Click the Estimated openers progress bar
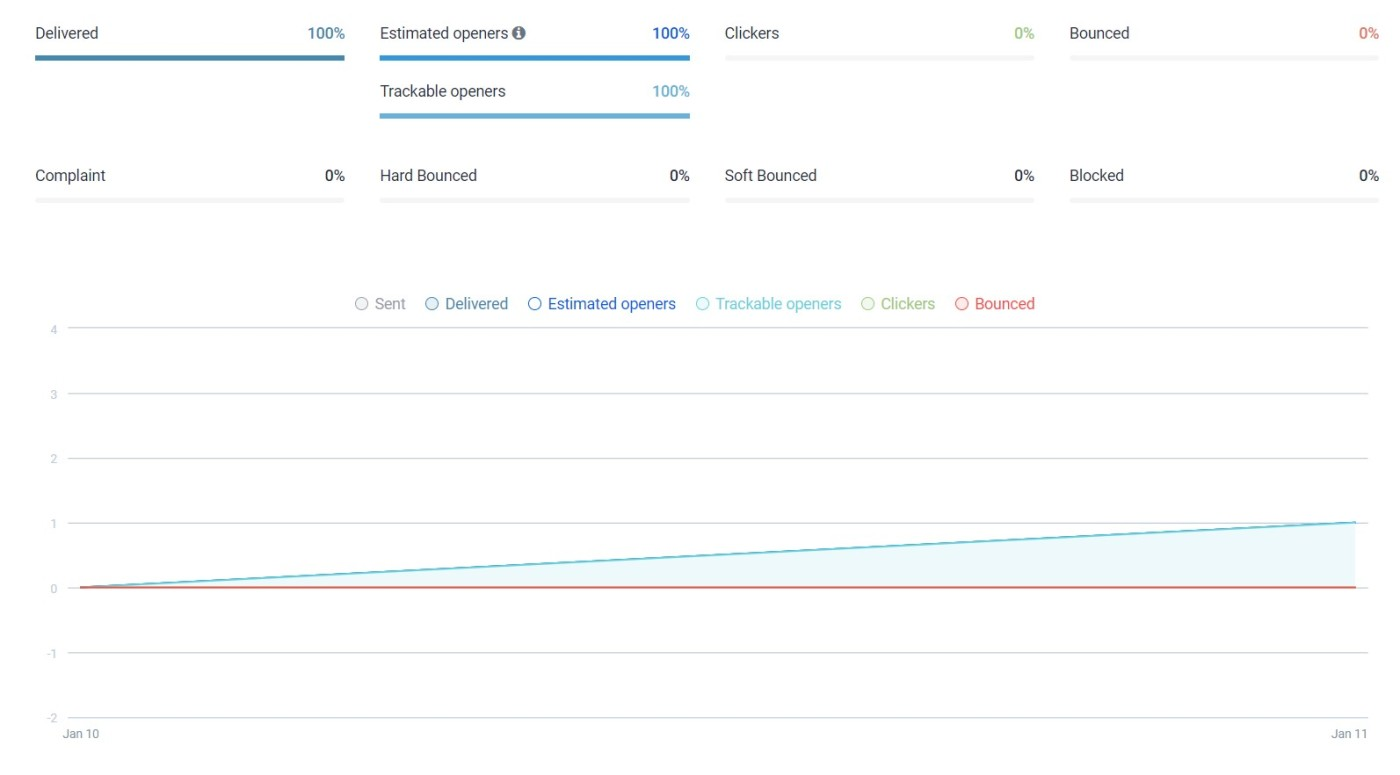 pyautogui.click(x=534, y=58)
